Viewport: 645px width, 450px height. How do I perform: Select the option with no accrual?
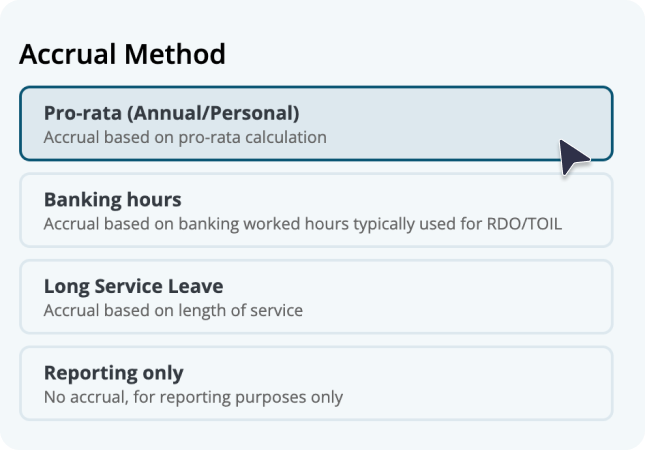tap(316, 383)
